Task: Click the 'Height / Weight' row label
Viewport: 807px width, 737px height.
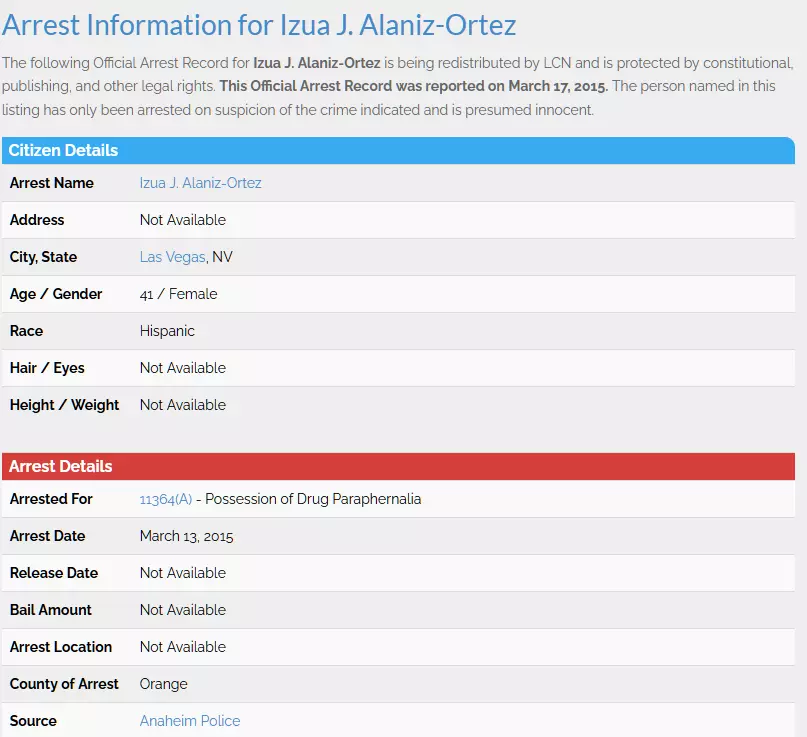Action: pos(64,405)
